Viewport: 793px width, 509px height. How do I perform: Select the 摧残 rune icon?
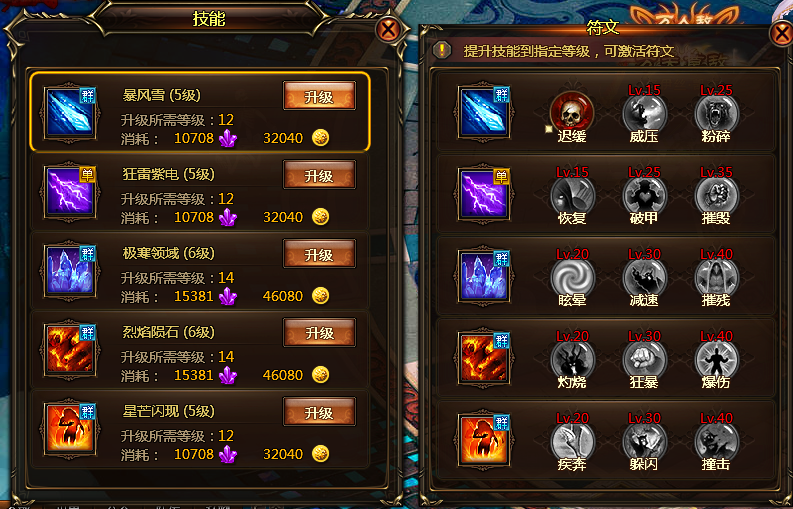pos(716,277)
